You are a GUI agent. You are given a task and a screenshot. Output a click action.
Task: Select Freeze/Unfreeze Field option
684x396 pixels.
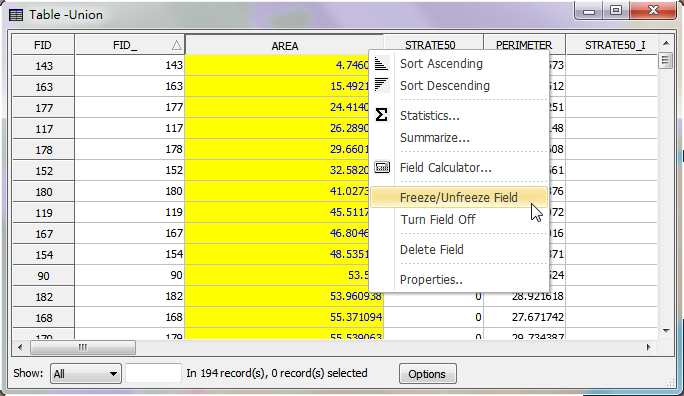point(459,198)
